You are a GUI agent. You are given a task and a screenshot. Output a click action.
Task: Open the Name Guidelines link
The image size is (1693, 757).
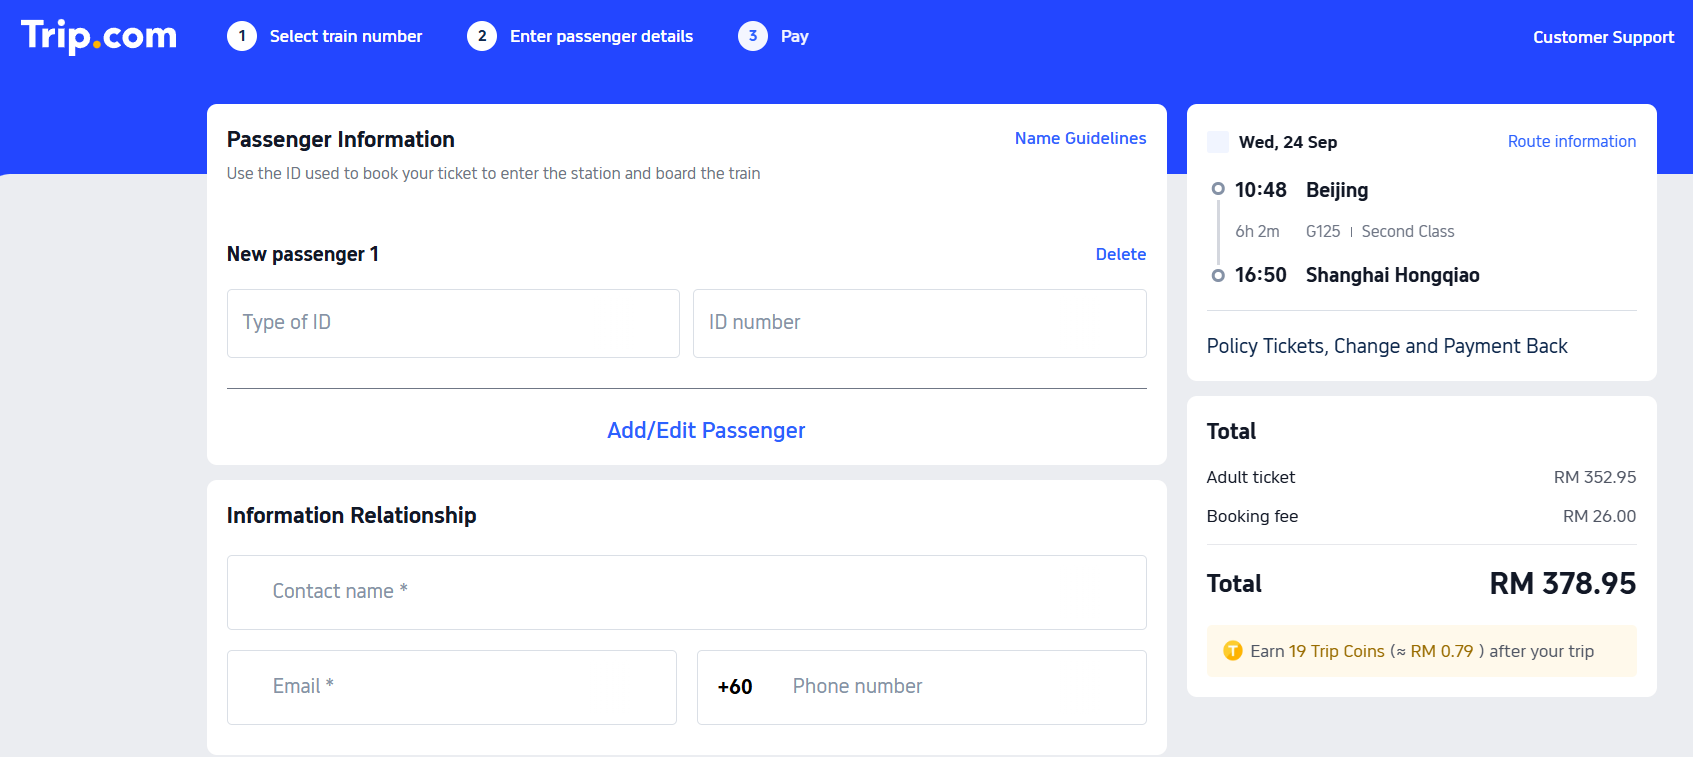[1080, 138]
